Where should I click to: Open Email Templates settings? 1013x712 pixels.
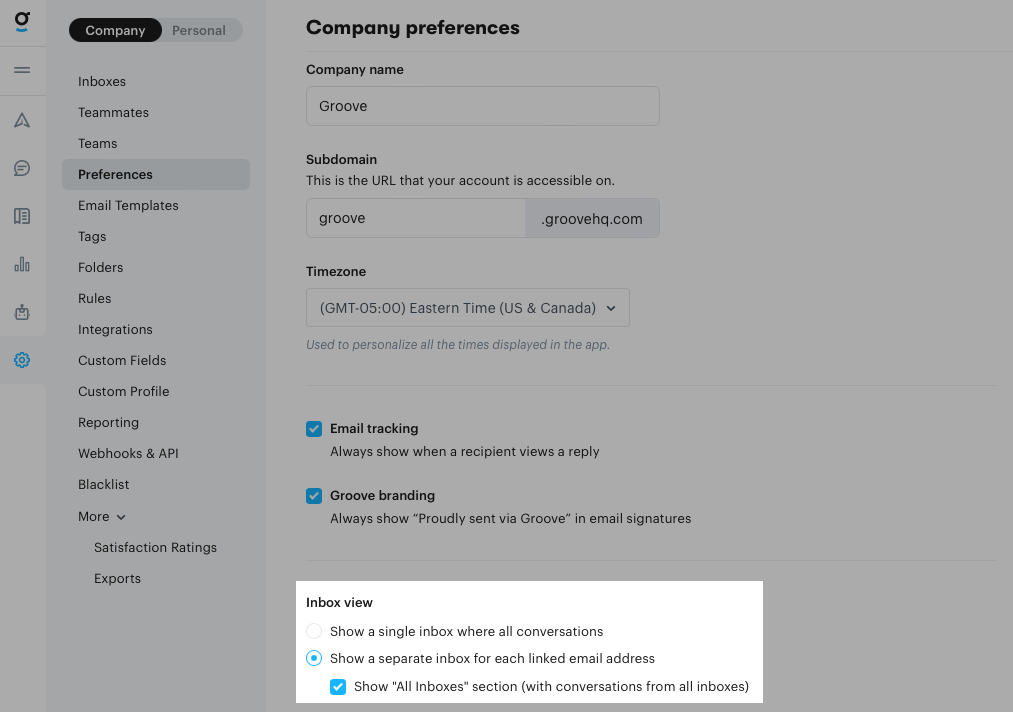(x=128, y=206)
